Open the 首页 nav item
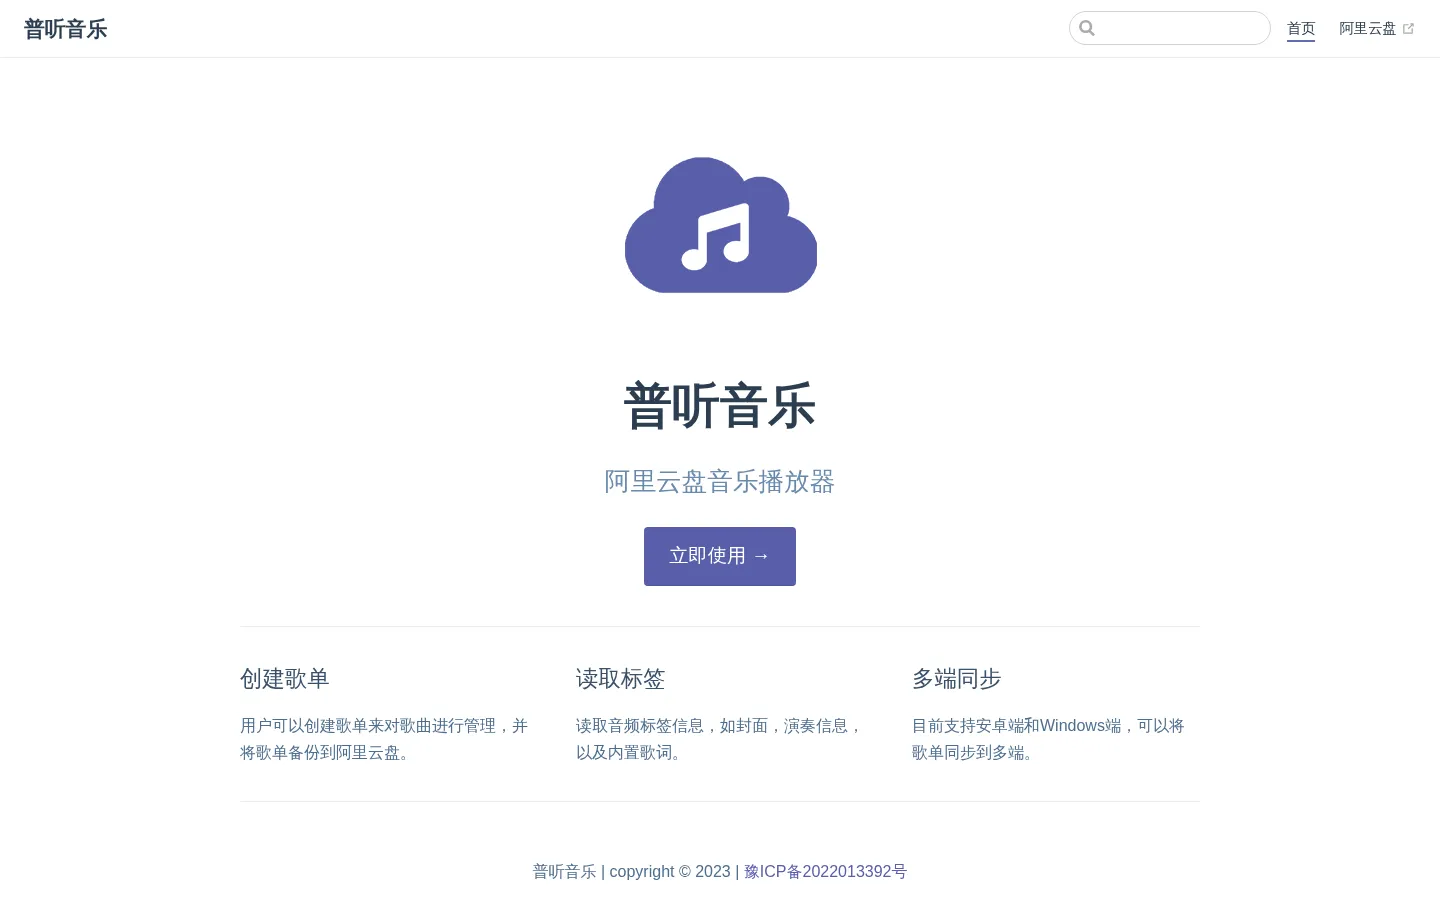This screenshot has width=1440, height=900. point(1301,29)
